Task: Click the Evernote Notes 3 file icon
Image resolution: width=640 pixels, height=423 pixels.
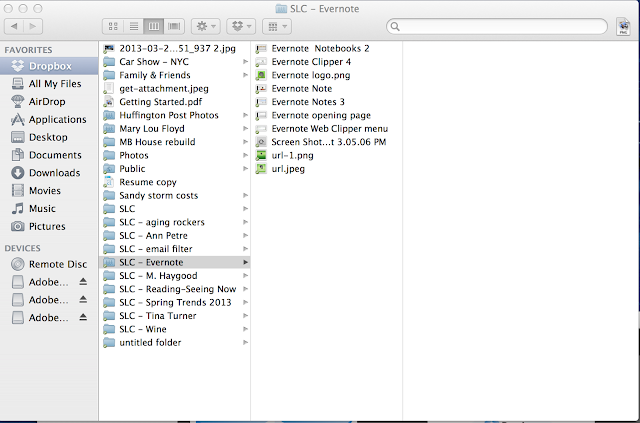Action: click(x=261, y=102)
